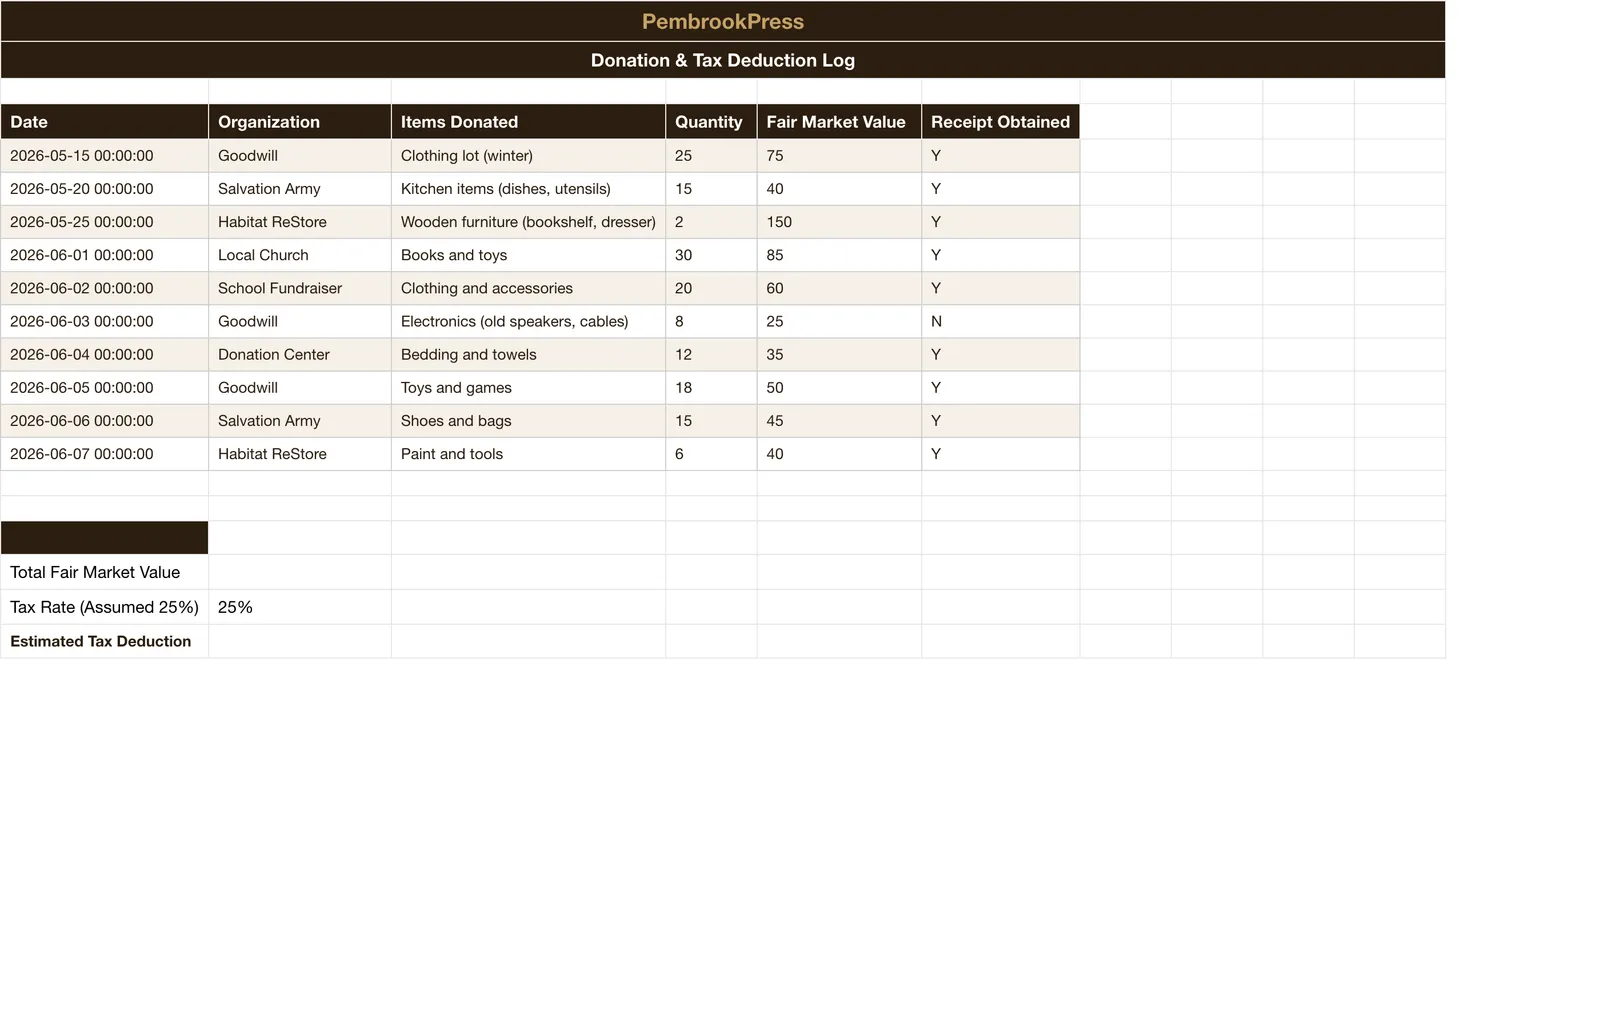Select the PembrookPress title cell
Image resolution: width=1600 pixels, height=1029 pixels.
[722, 21]
